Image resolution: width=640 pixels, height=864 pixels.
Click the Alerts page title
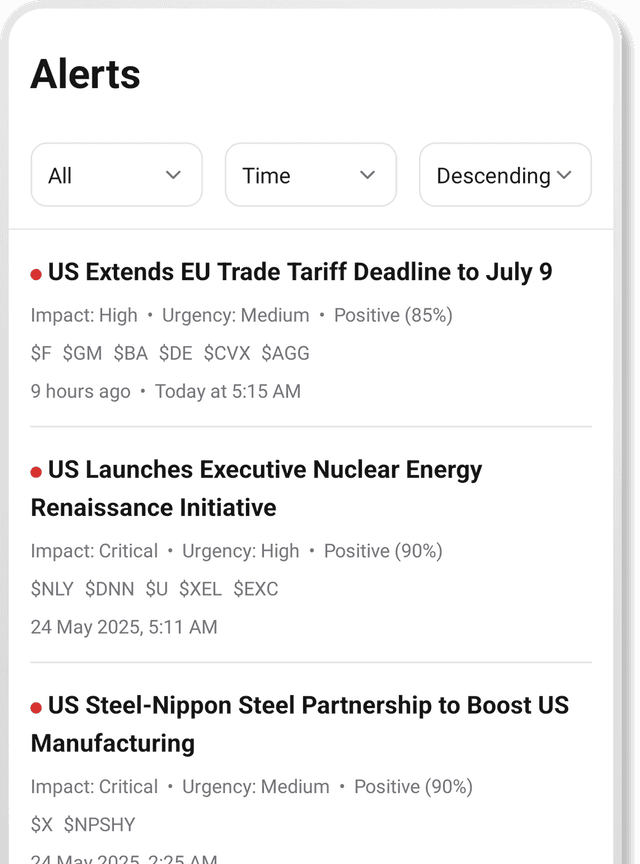(84, 73)
